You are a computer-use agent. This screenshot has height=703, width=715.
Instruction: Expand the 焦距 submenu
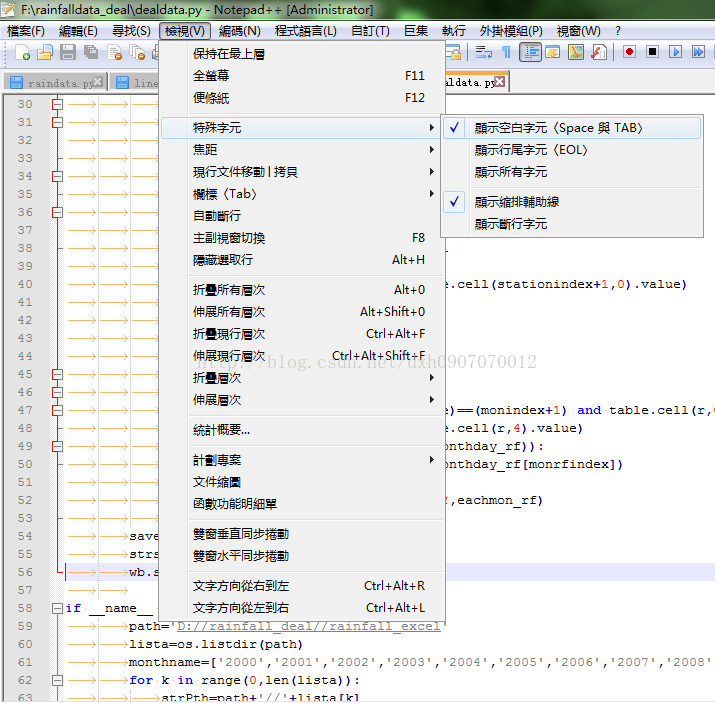(302, 150)
